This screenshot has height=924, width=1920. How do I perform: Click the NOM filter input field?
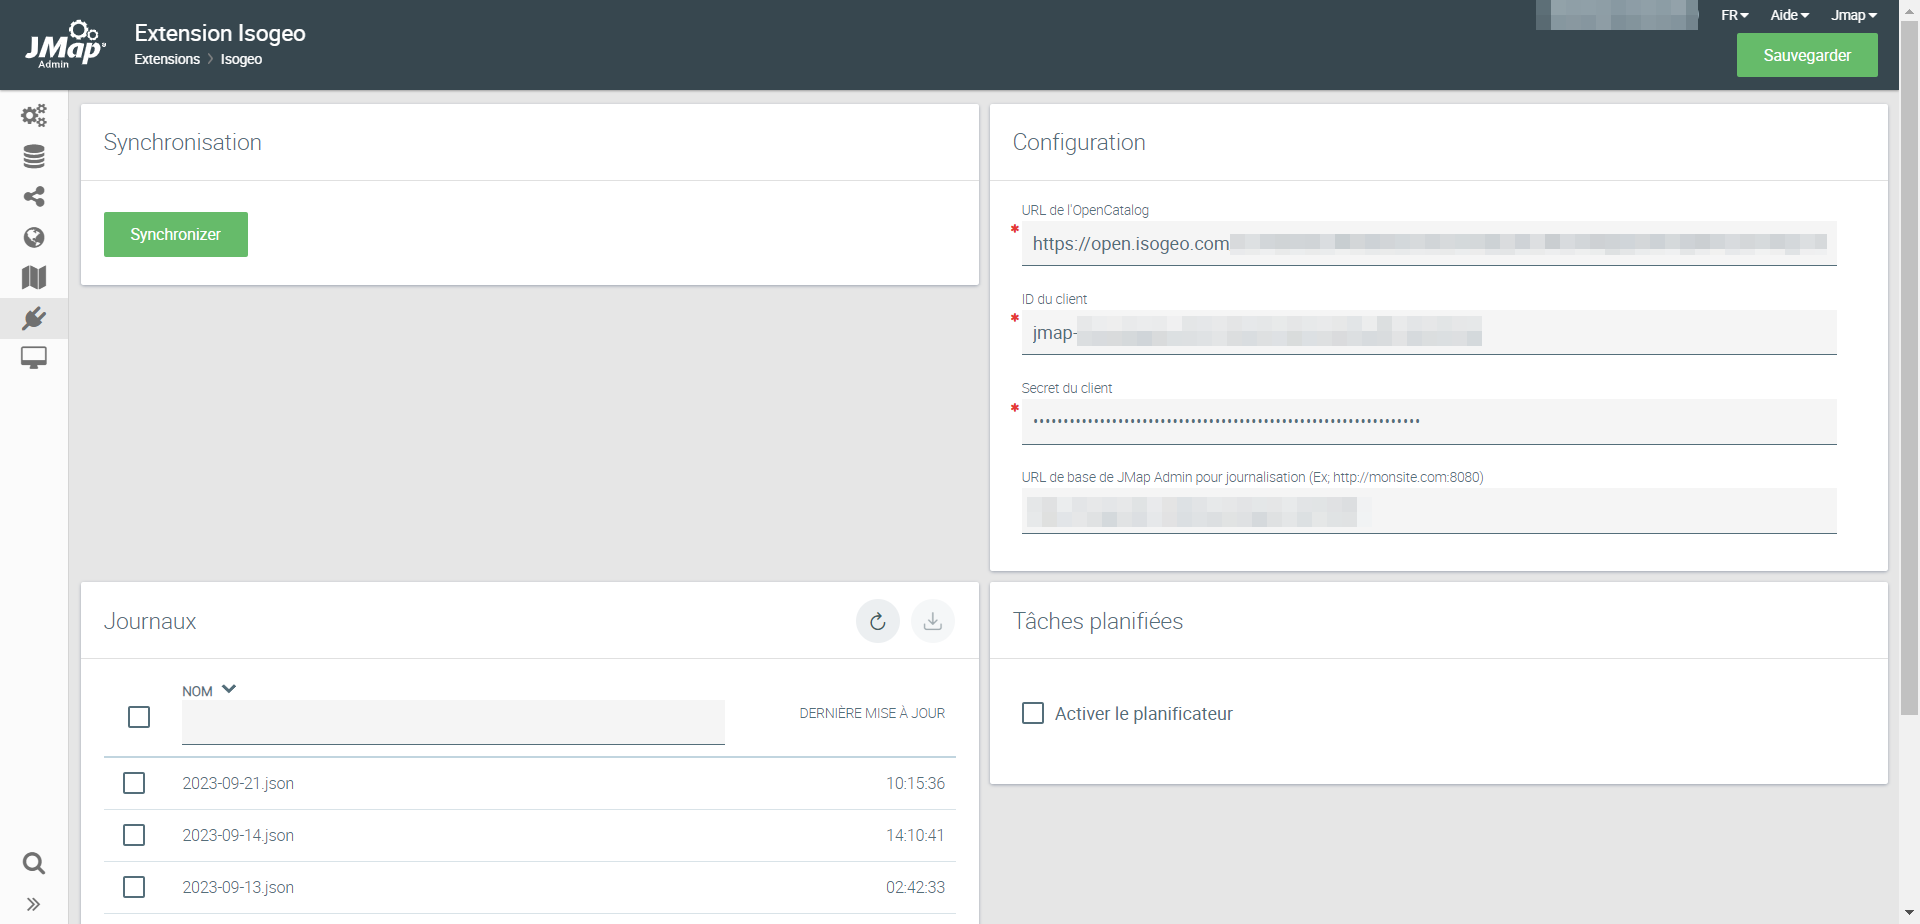tap(453, 722)
